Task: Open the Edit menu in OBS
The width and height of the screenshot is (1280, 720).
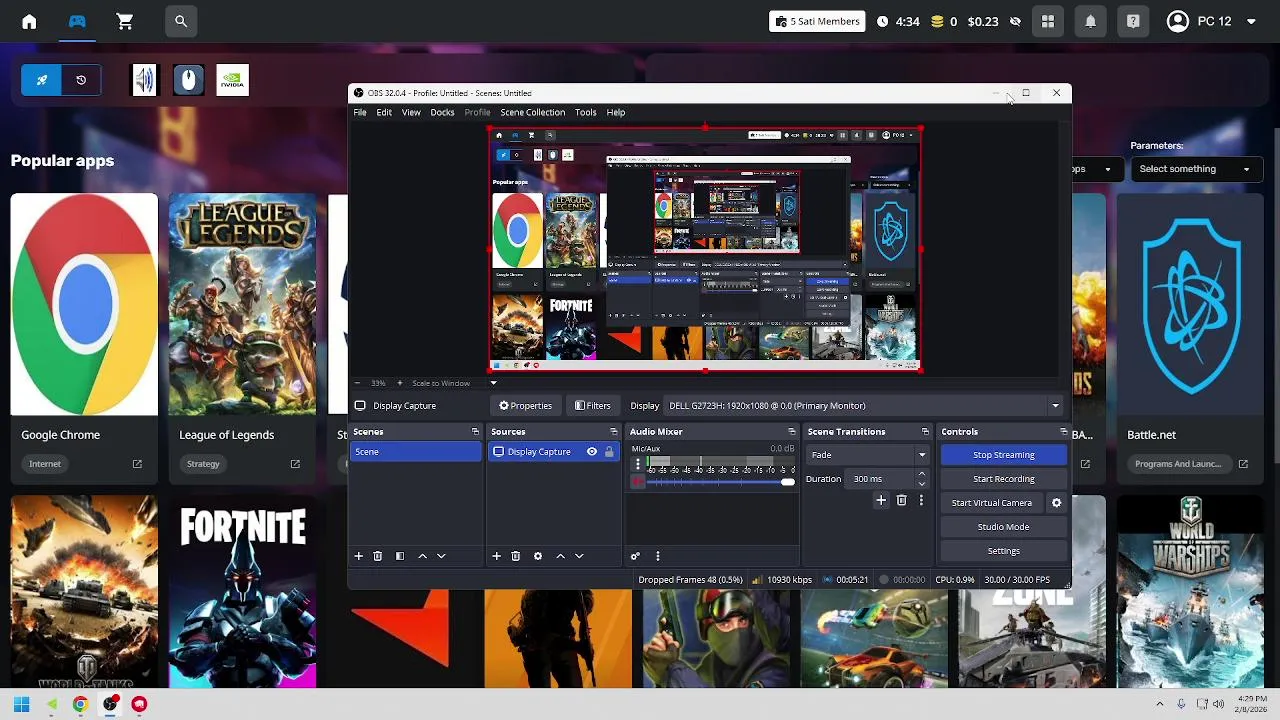Action: (384, 113)
